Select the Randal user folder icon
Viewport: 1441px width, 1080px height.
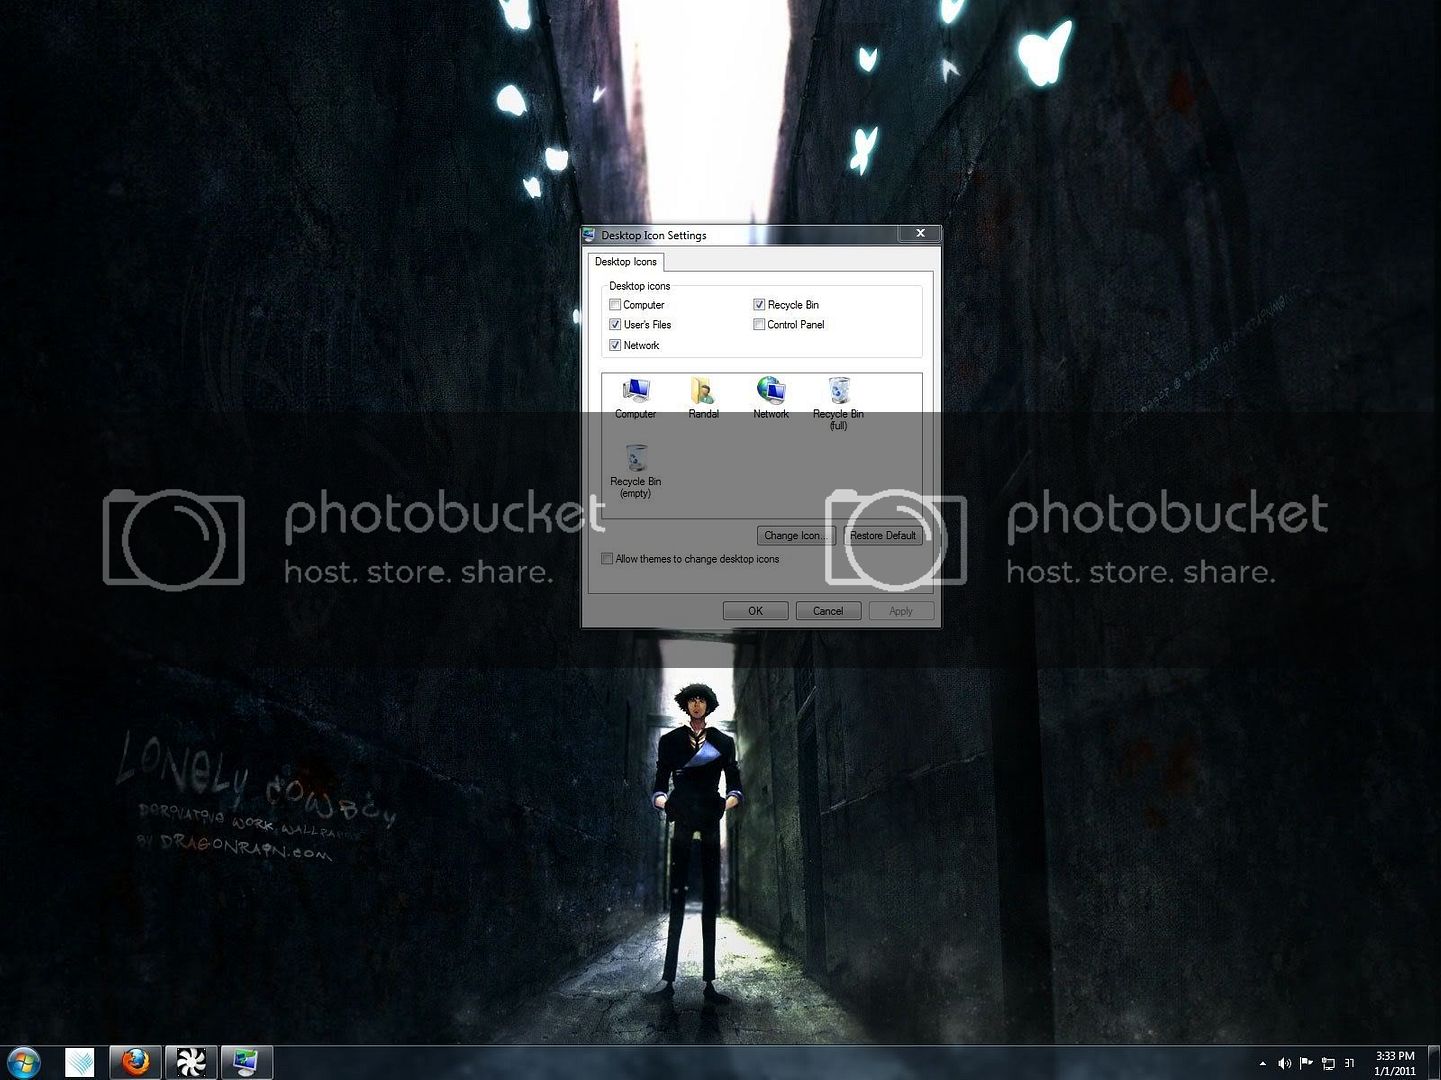point(703,398)
